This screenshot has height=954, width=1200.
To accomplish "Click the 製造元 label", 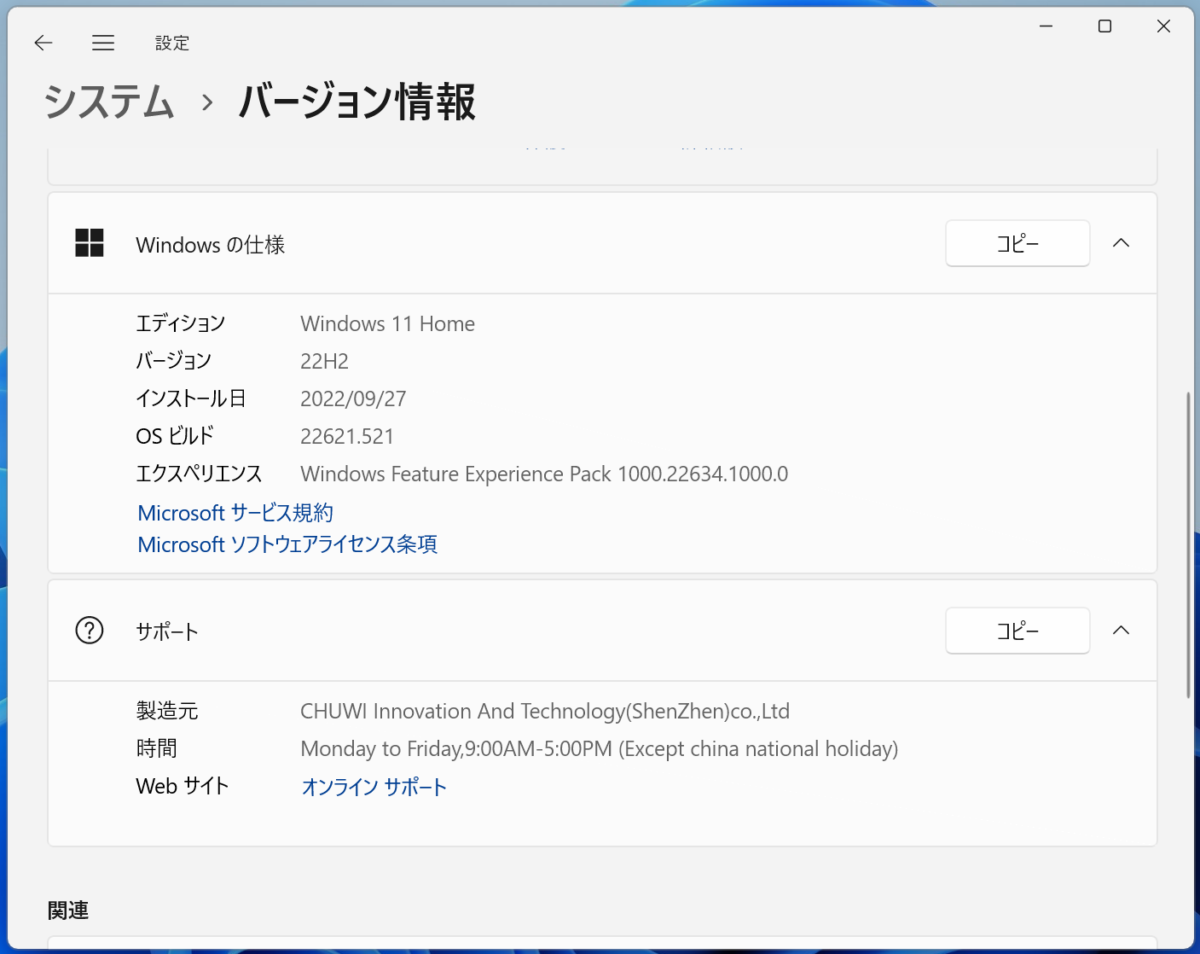I will tap(167, 712).
